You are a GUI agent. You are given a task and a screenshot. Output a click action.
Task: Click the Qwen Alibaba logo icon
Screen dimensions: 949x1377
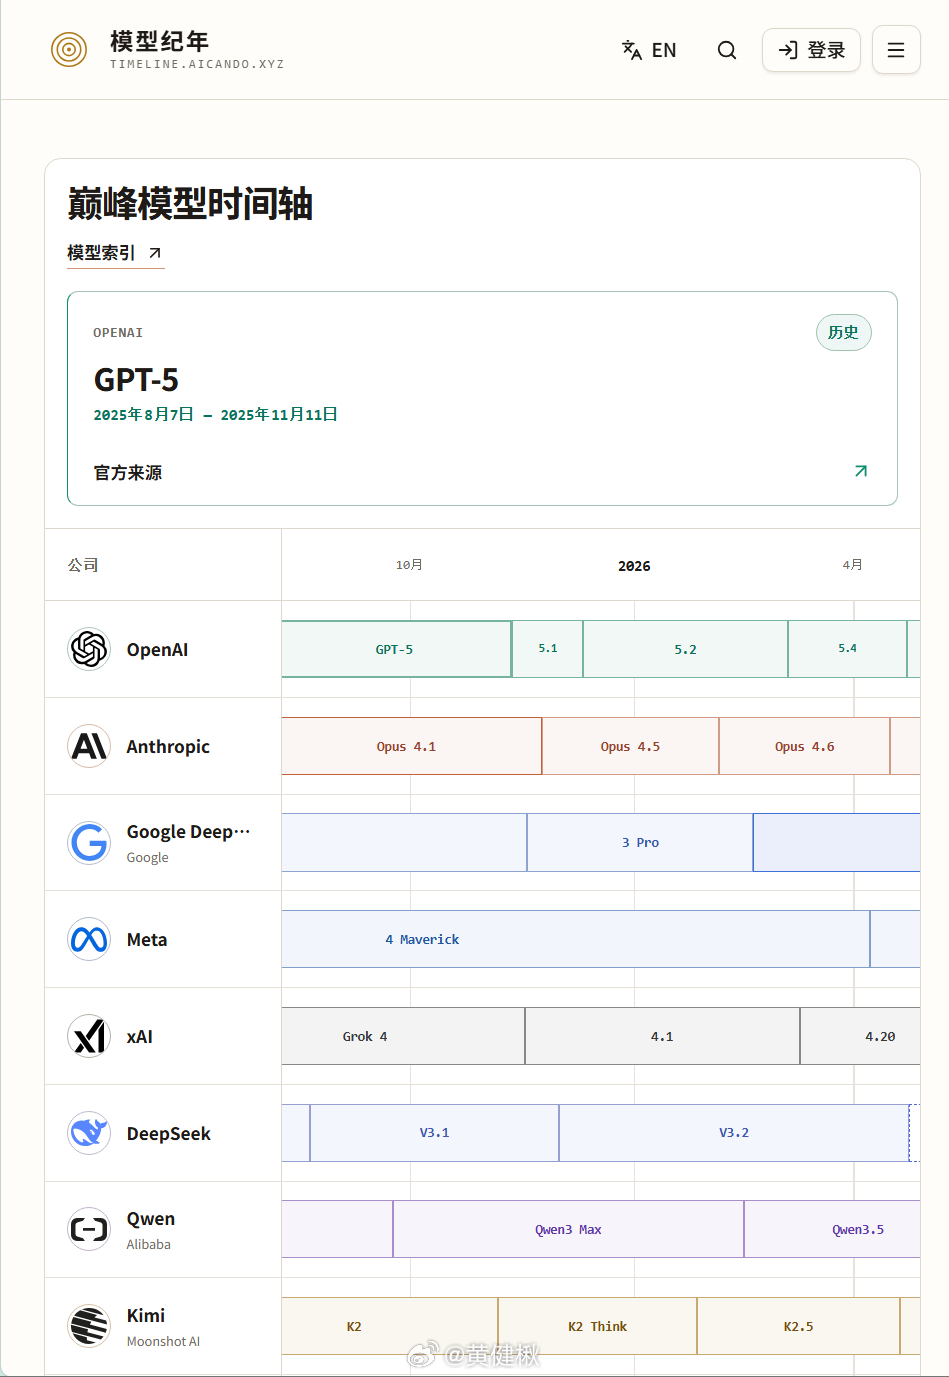[89, 1230]
